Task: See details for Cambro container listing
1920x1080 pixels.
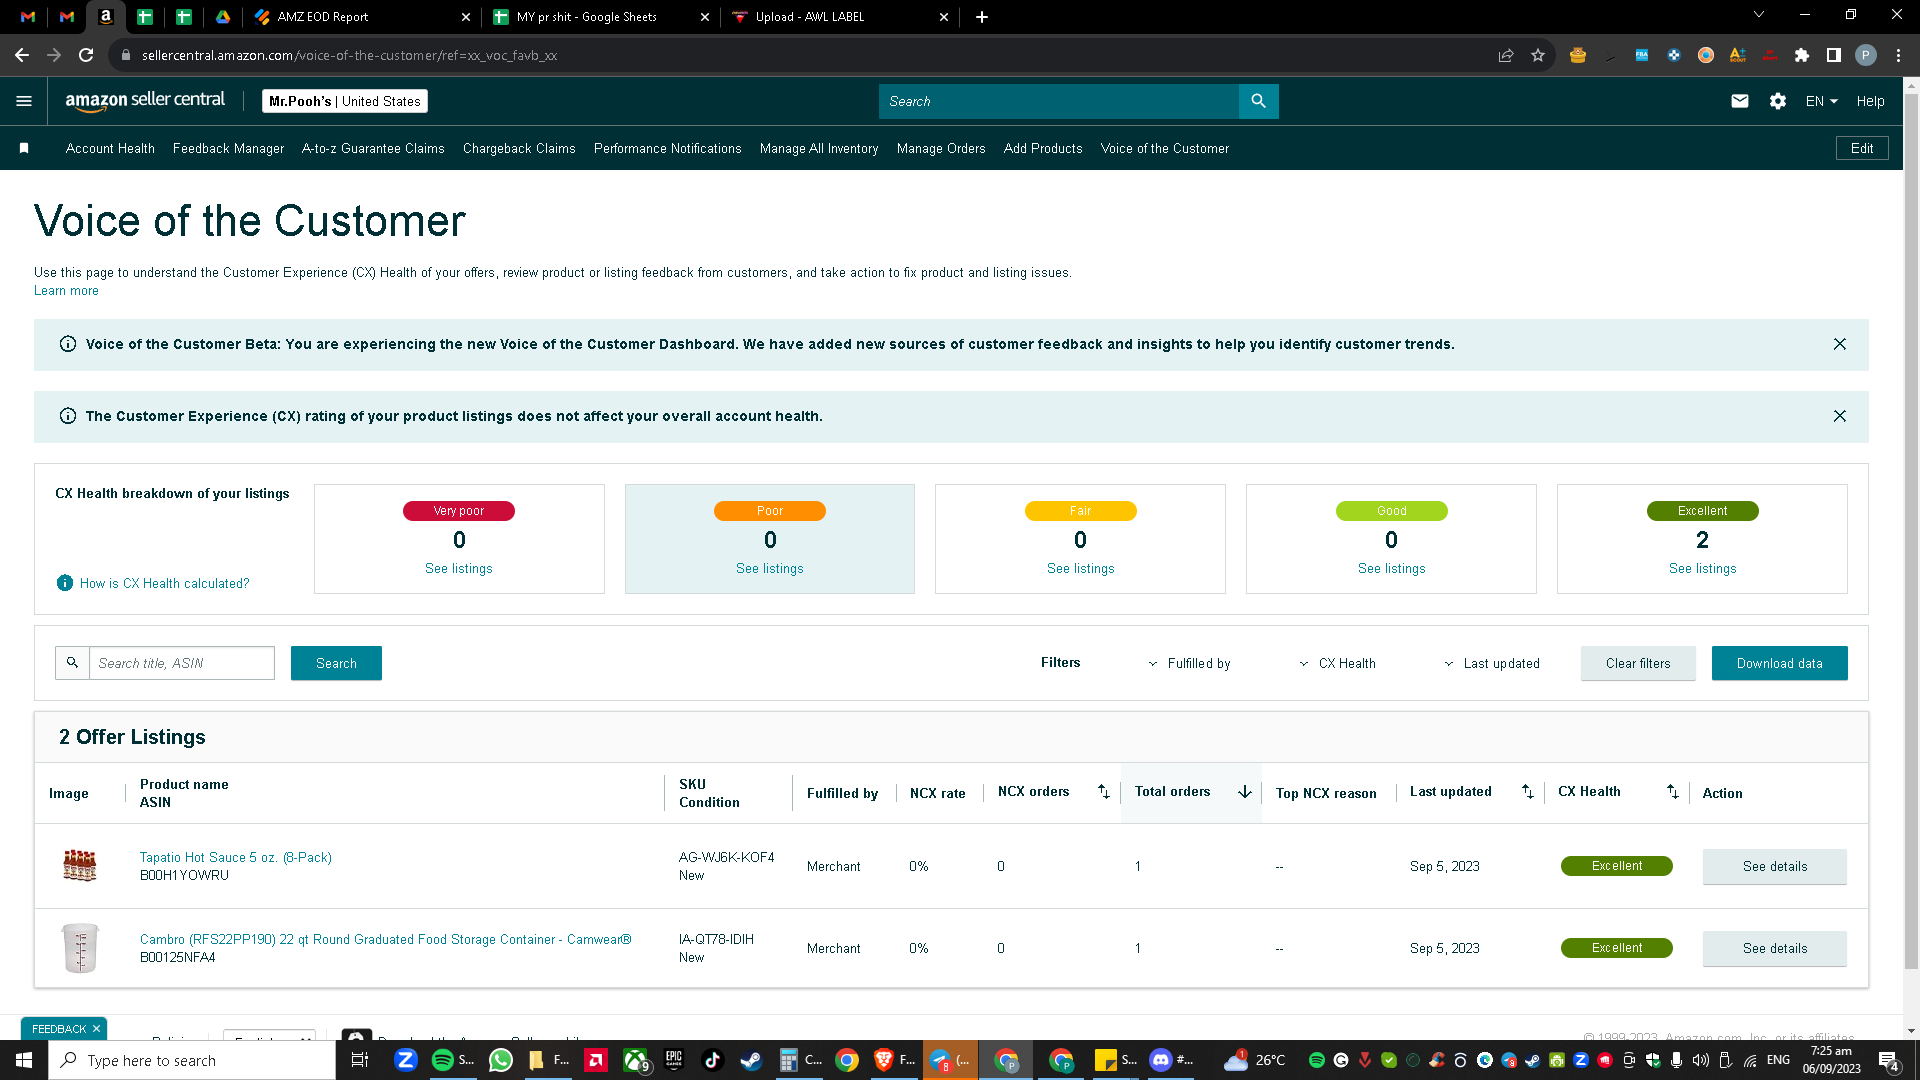Action: click(x=1775, y=948)
